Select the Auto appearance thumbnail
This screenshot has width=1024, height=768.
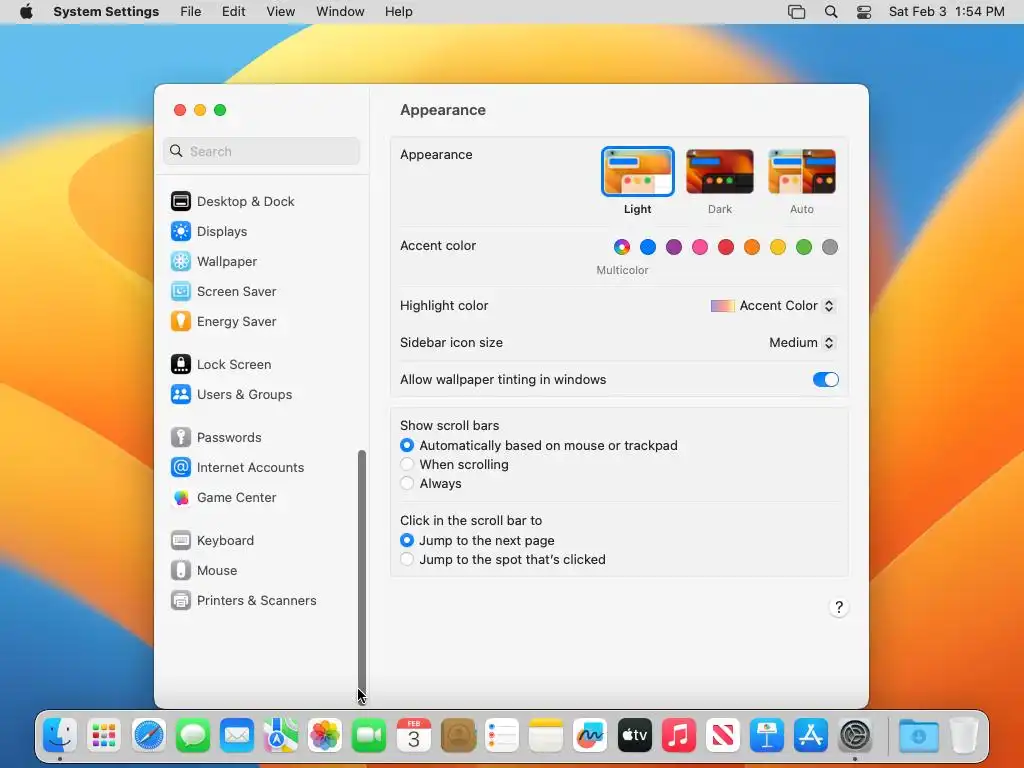[x=802, y=172]
